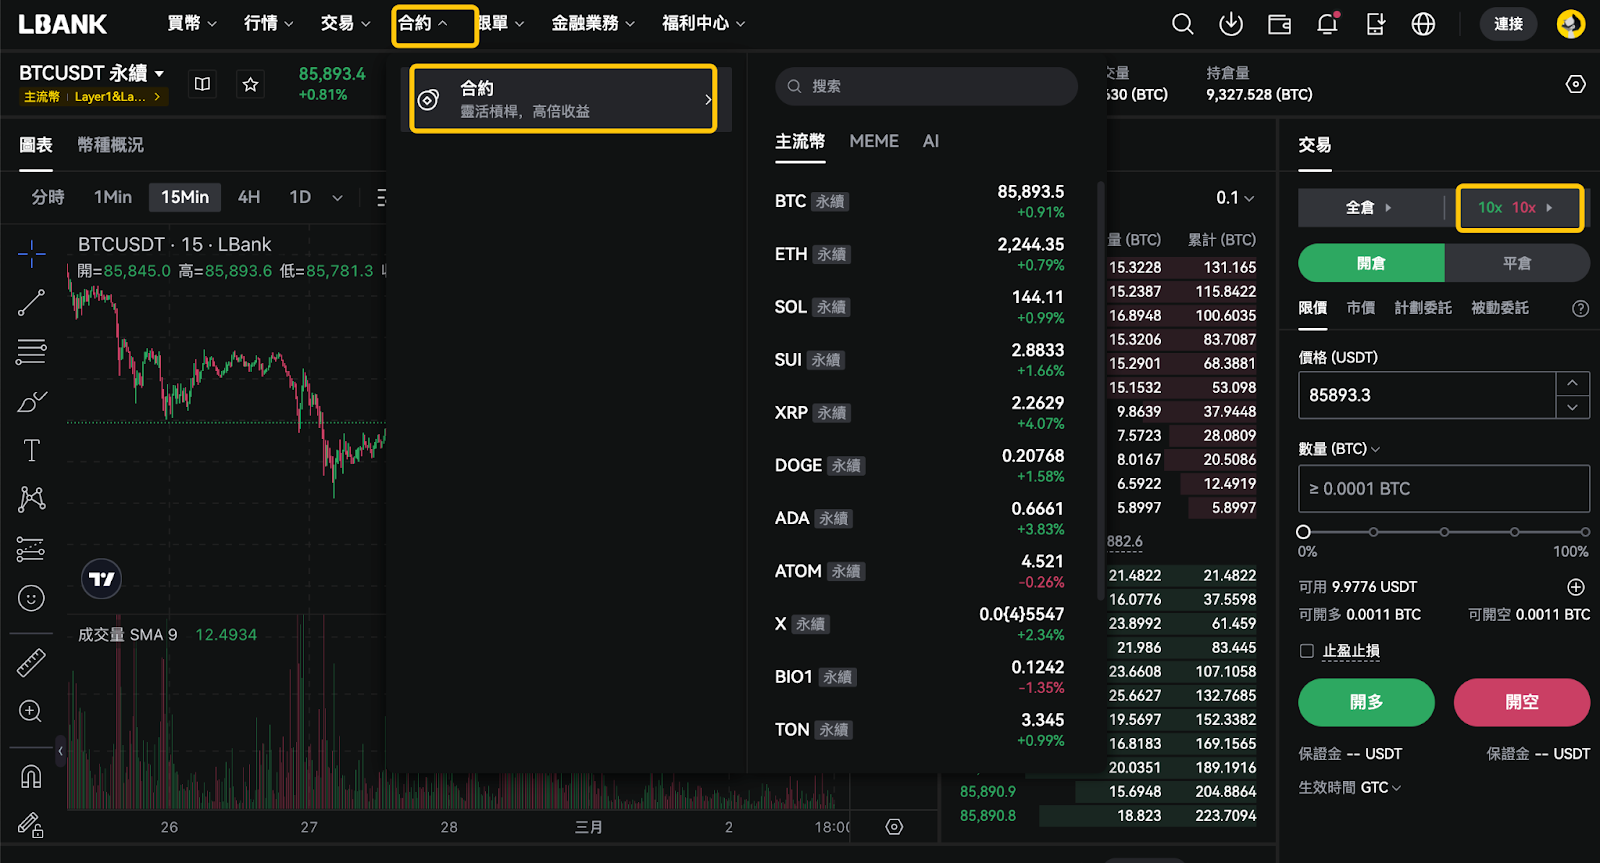Open layout settings hexagon icon

(1576, 84)
